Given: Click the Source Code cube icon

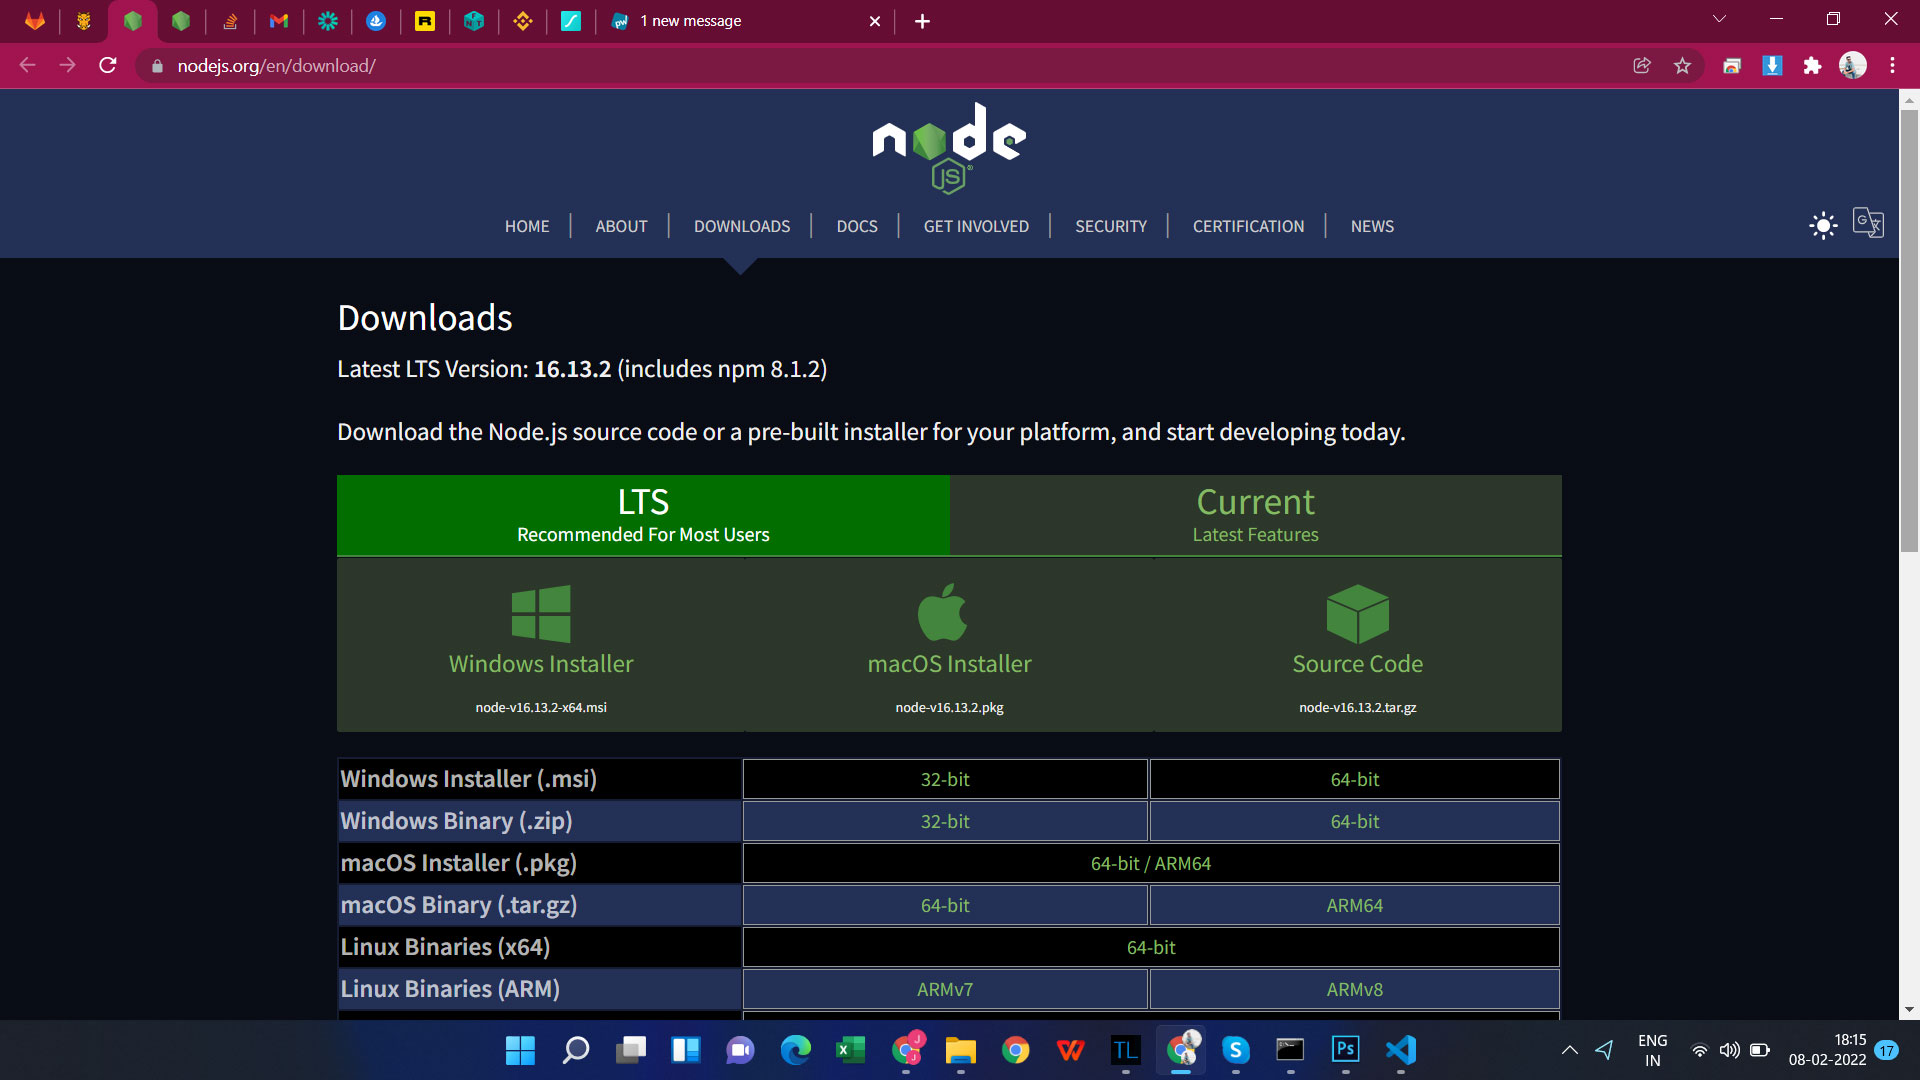Looking at the screenshot, I should pyautogui.click(x=1357, y=613).
